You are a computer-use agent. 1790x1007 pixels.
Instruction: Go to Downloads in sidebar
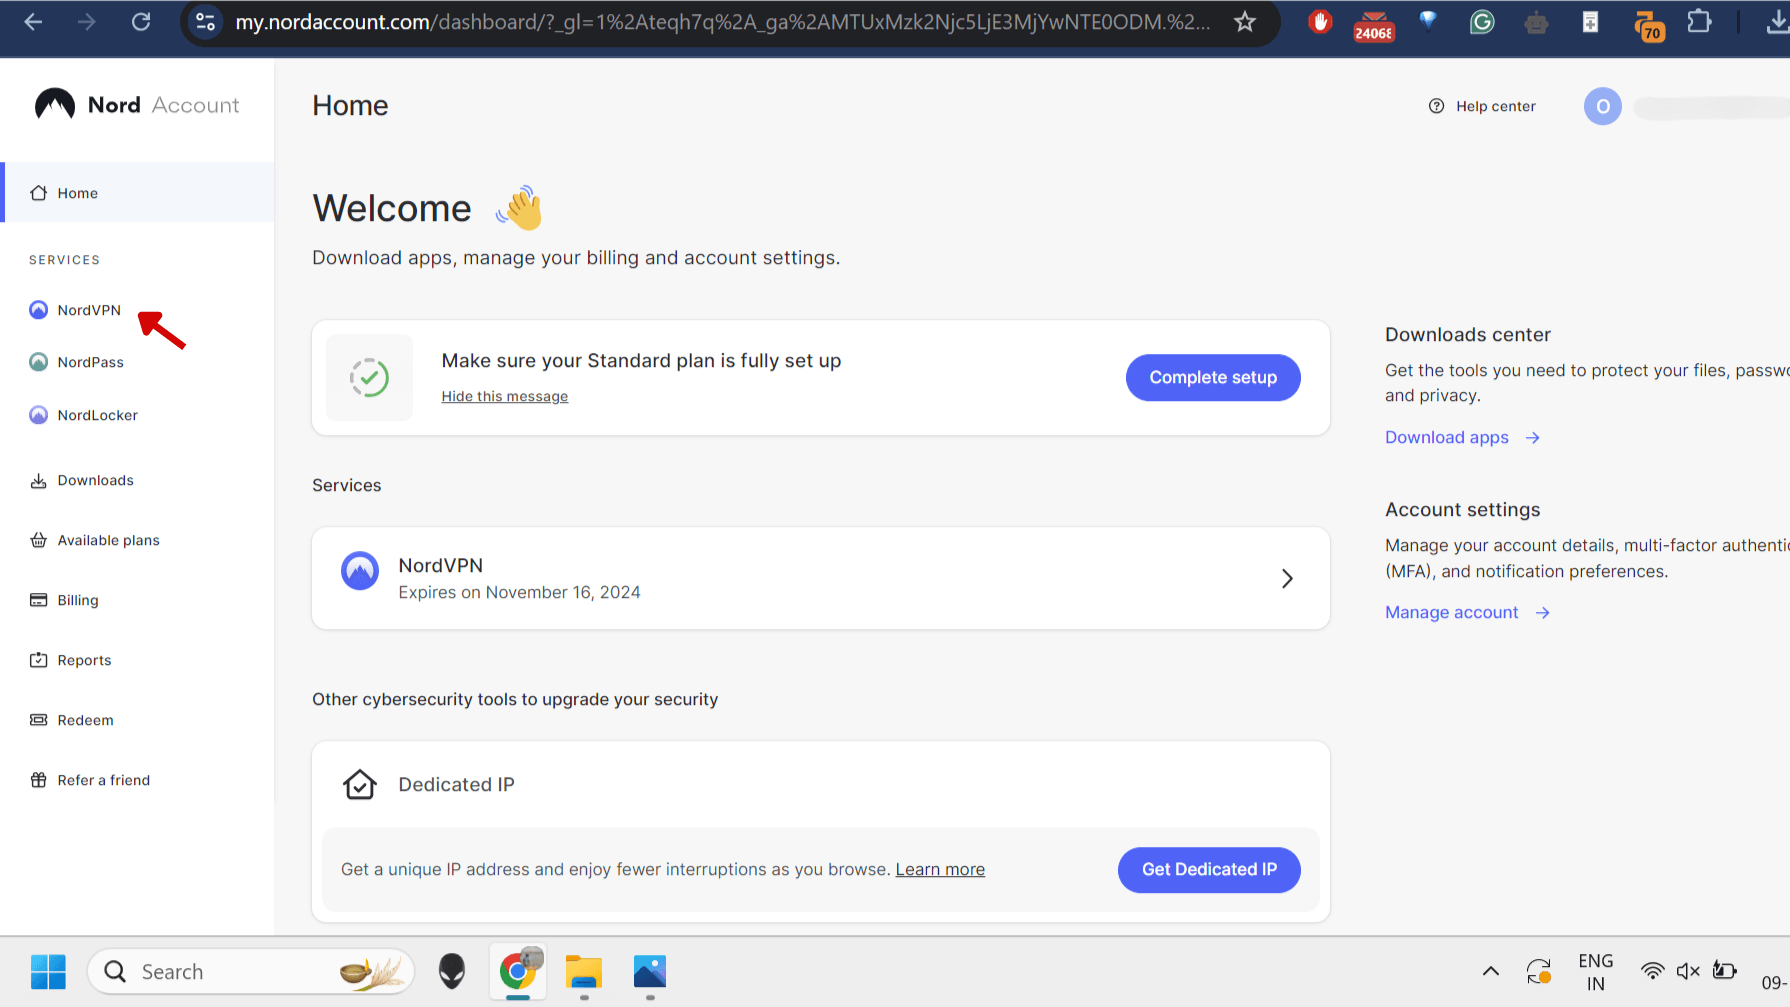[x=81, y=480]
